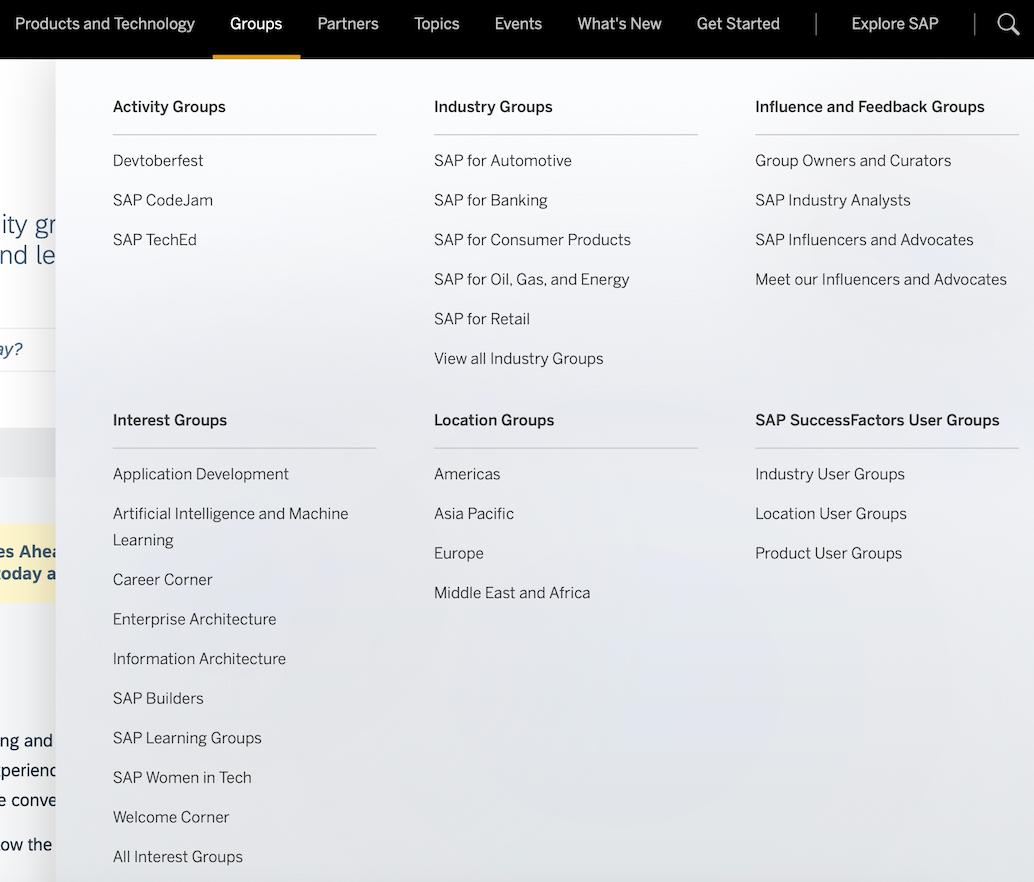Screen dimensions: 1034x882
Task: Open Enterprise Architecture group
Action: [x=195, y=620]
